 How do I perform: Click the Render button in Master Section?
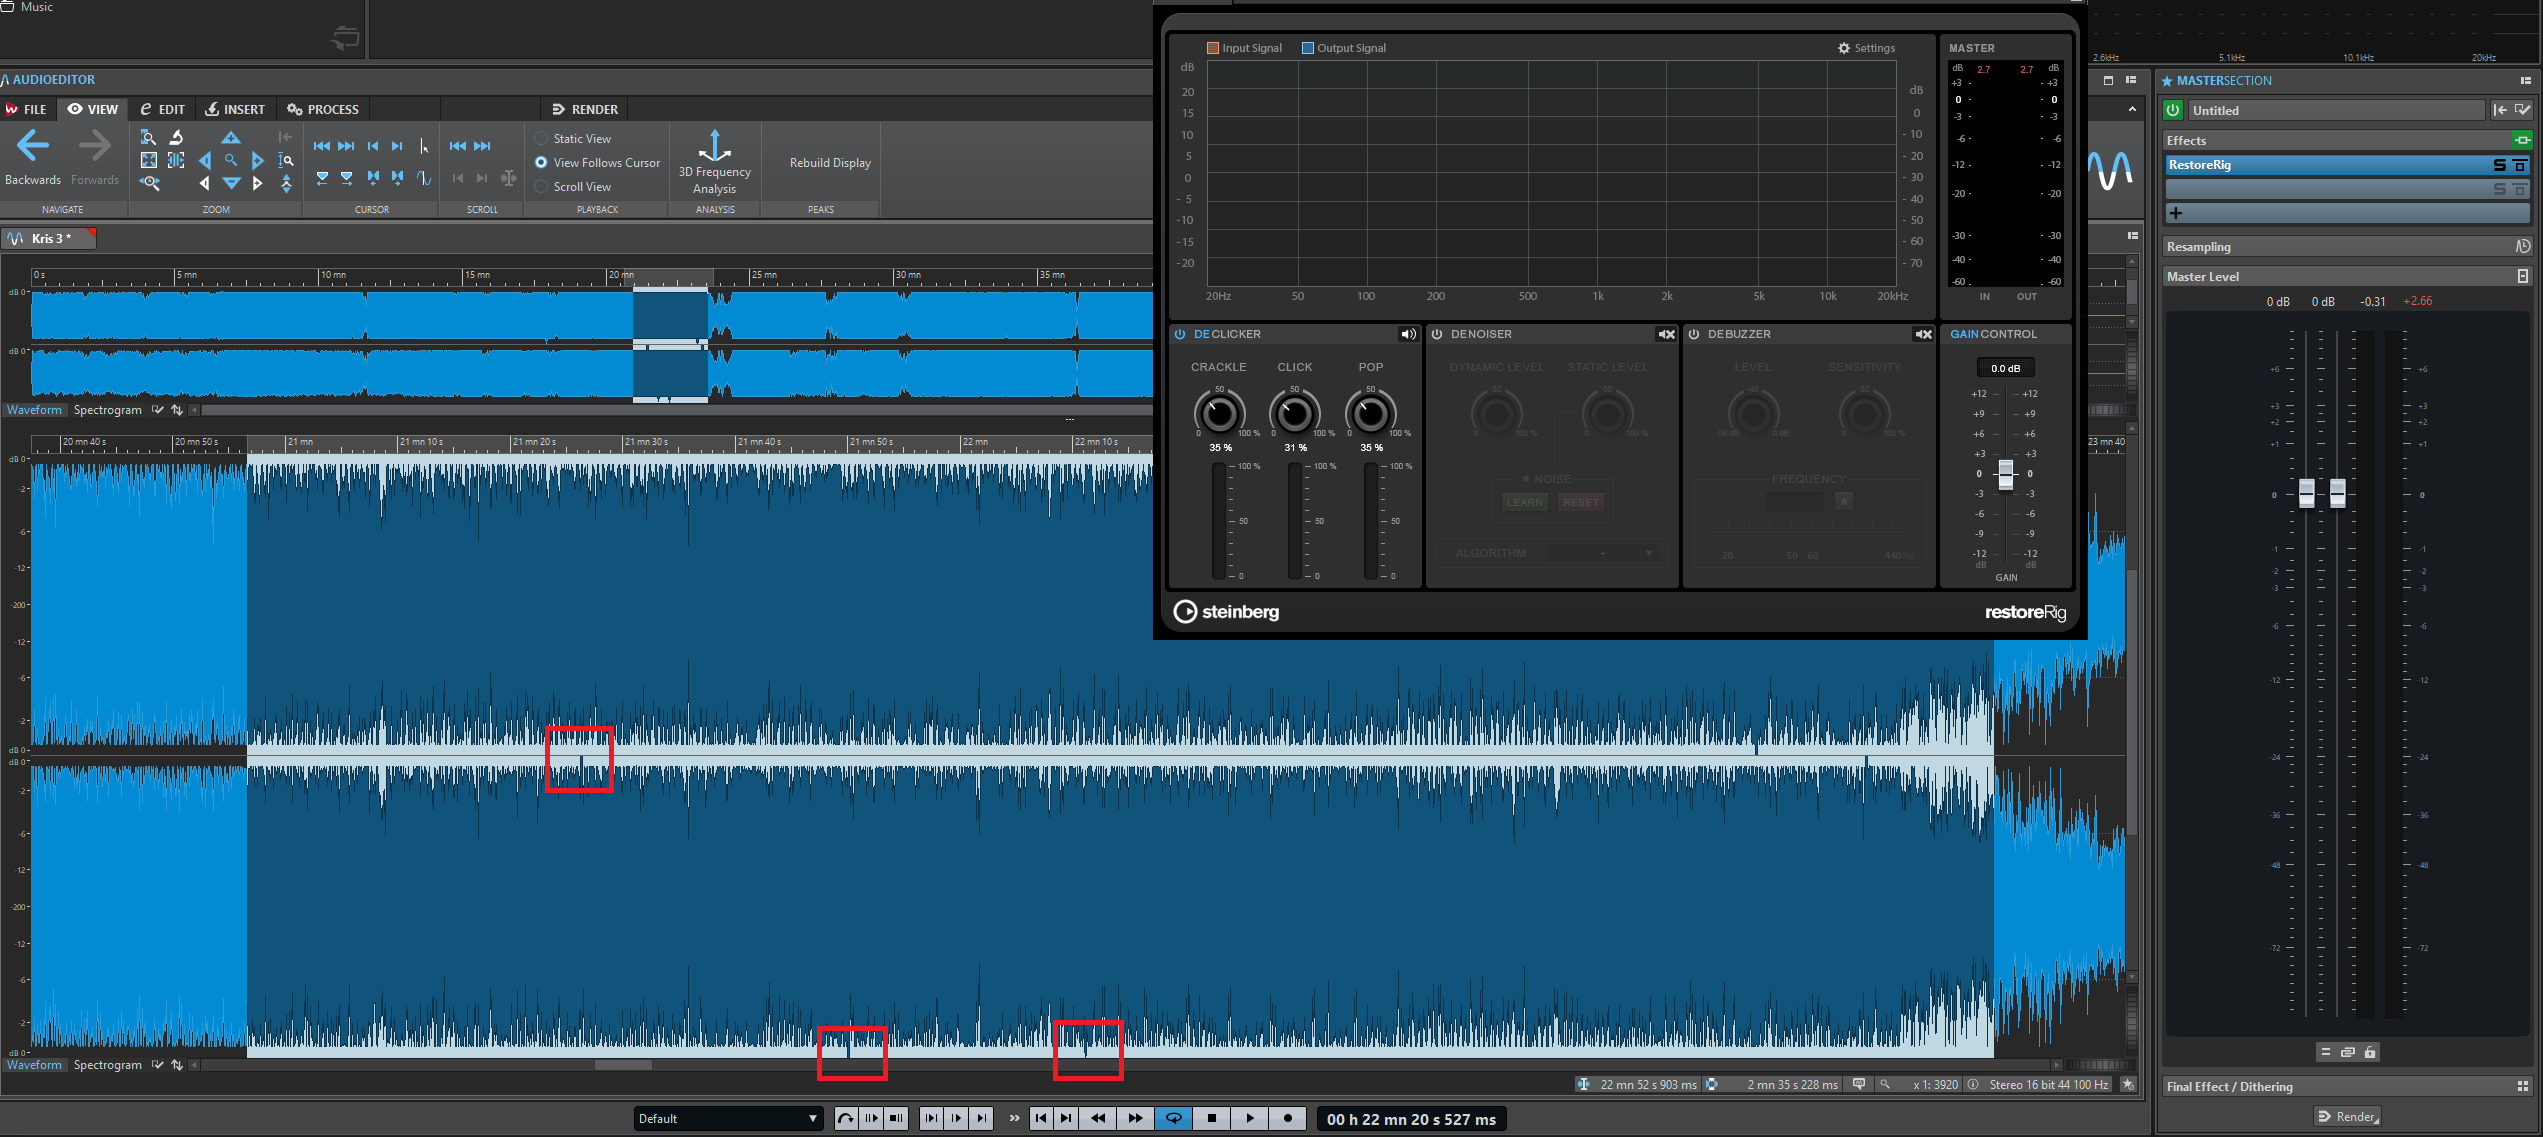2348,1116
